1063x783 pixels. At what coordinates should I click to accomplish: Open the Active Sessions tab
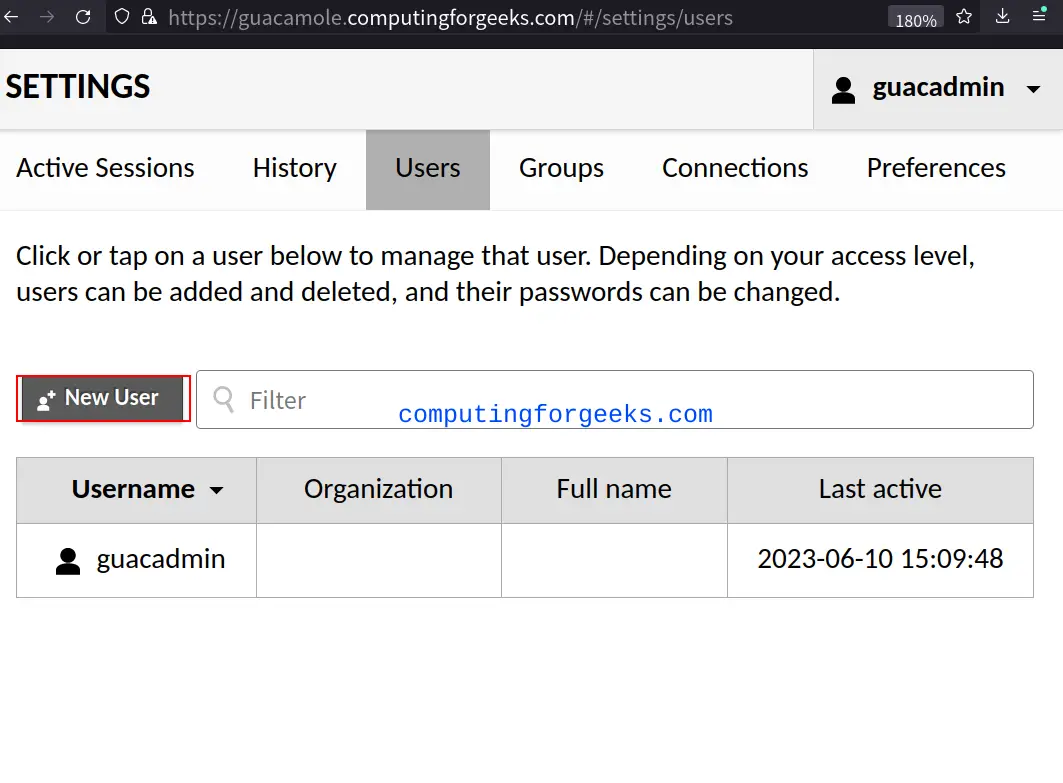pos(105,168)
